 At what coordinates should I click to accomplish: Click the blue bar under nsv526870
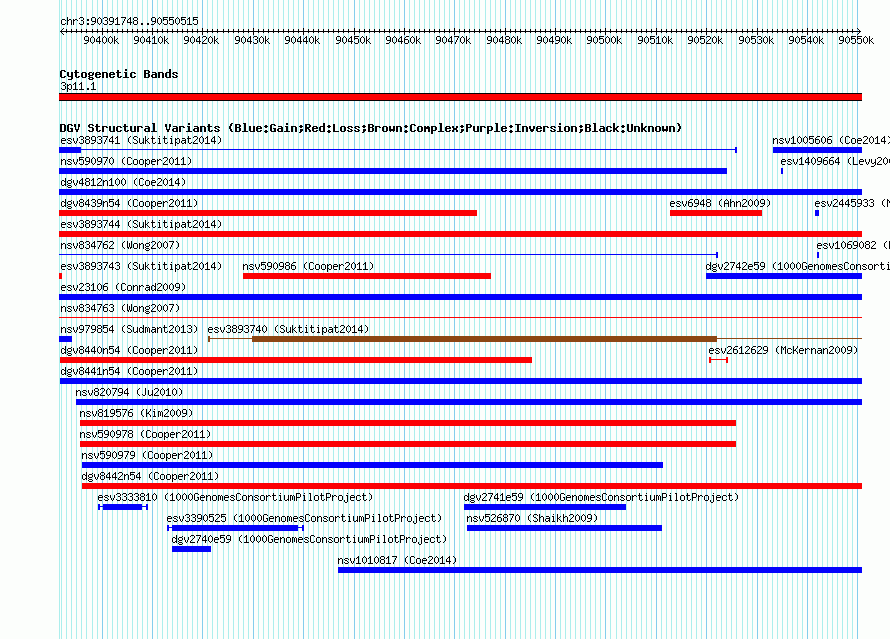coord(564,528)
